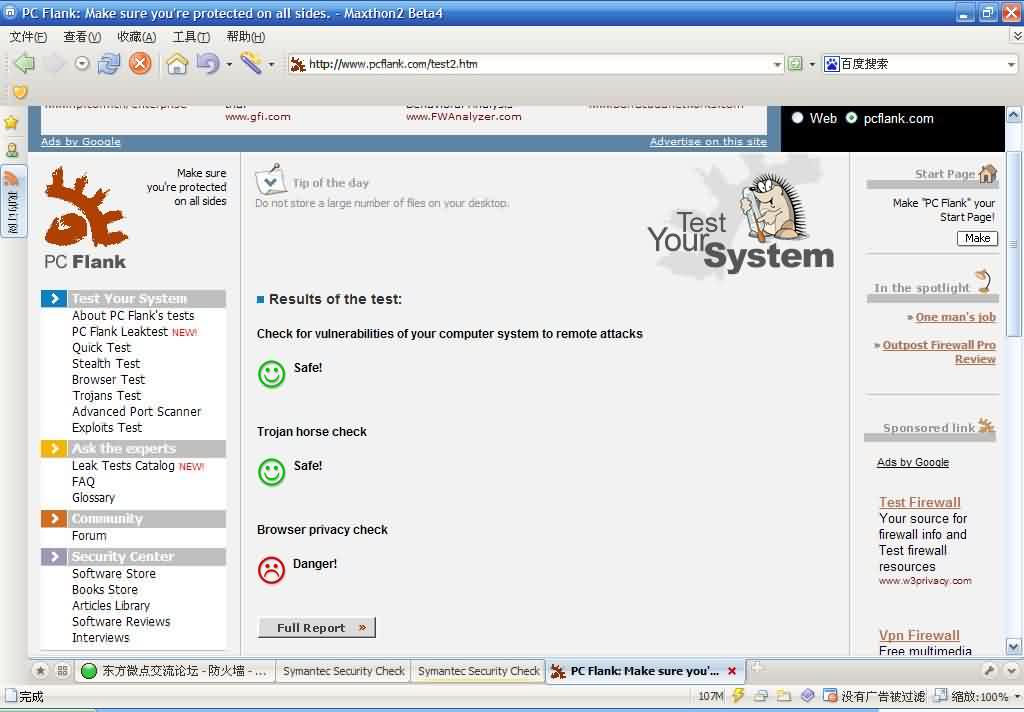Open the tab list chevron in tab bar

pyautogui.click(x=1012, y=671)
